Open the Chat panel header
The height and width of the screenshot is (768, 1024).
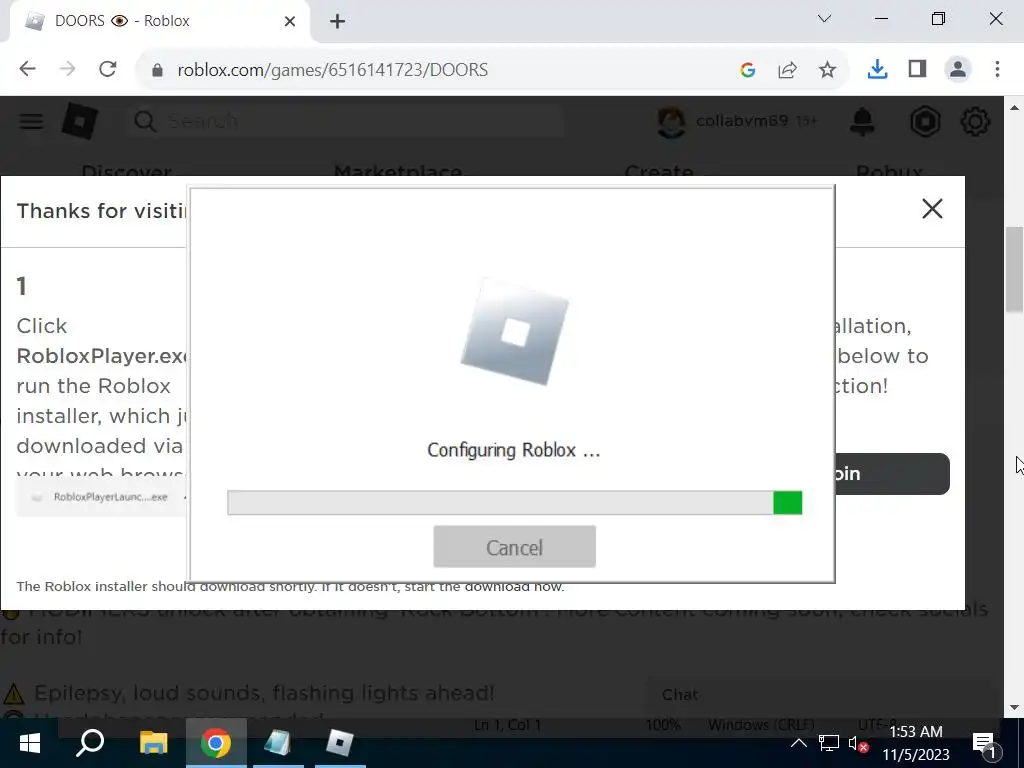[823, 695]
